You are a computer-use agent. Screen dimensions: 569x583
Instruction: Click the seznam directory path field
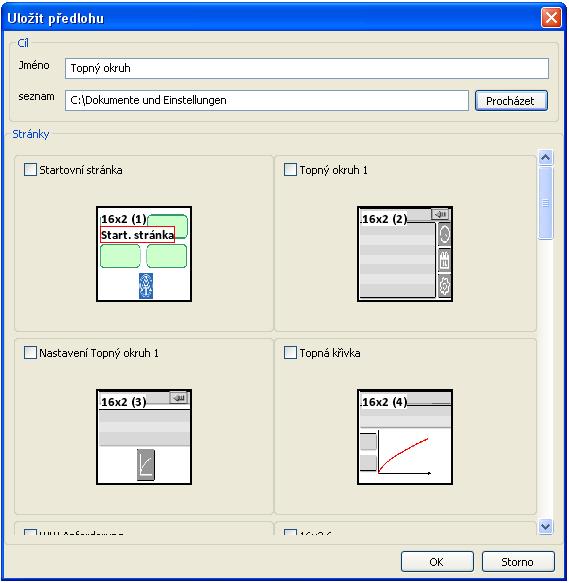pos(267,100)
